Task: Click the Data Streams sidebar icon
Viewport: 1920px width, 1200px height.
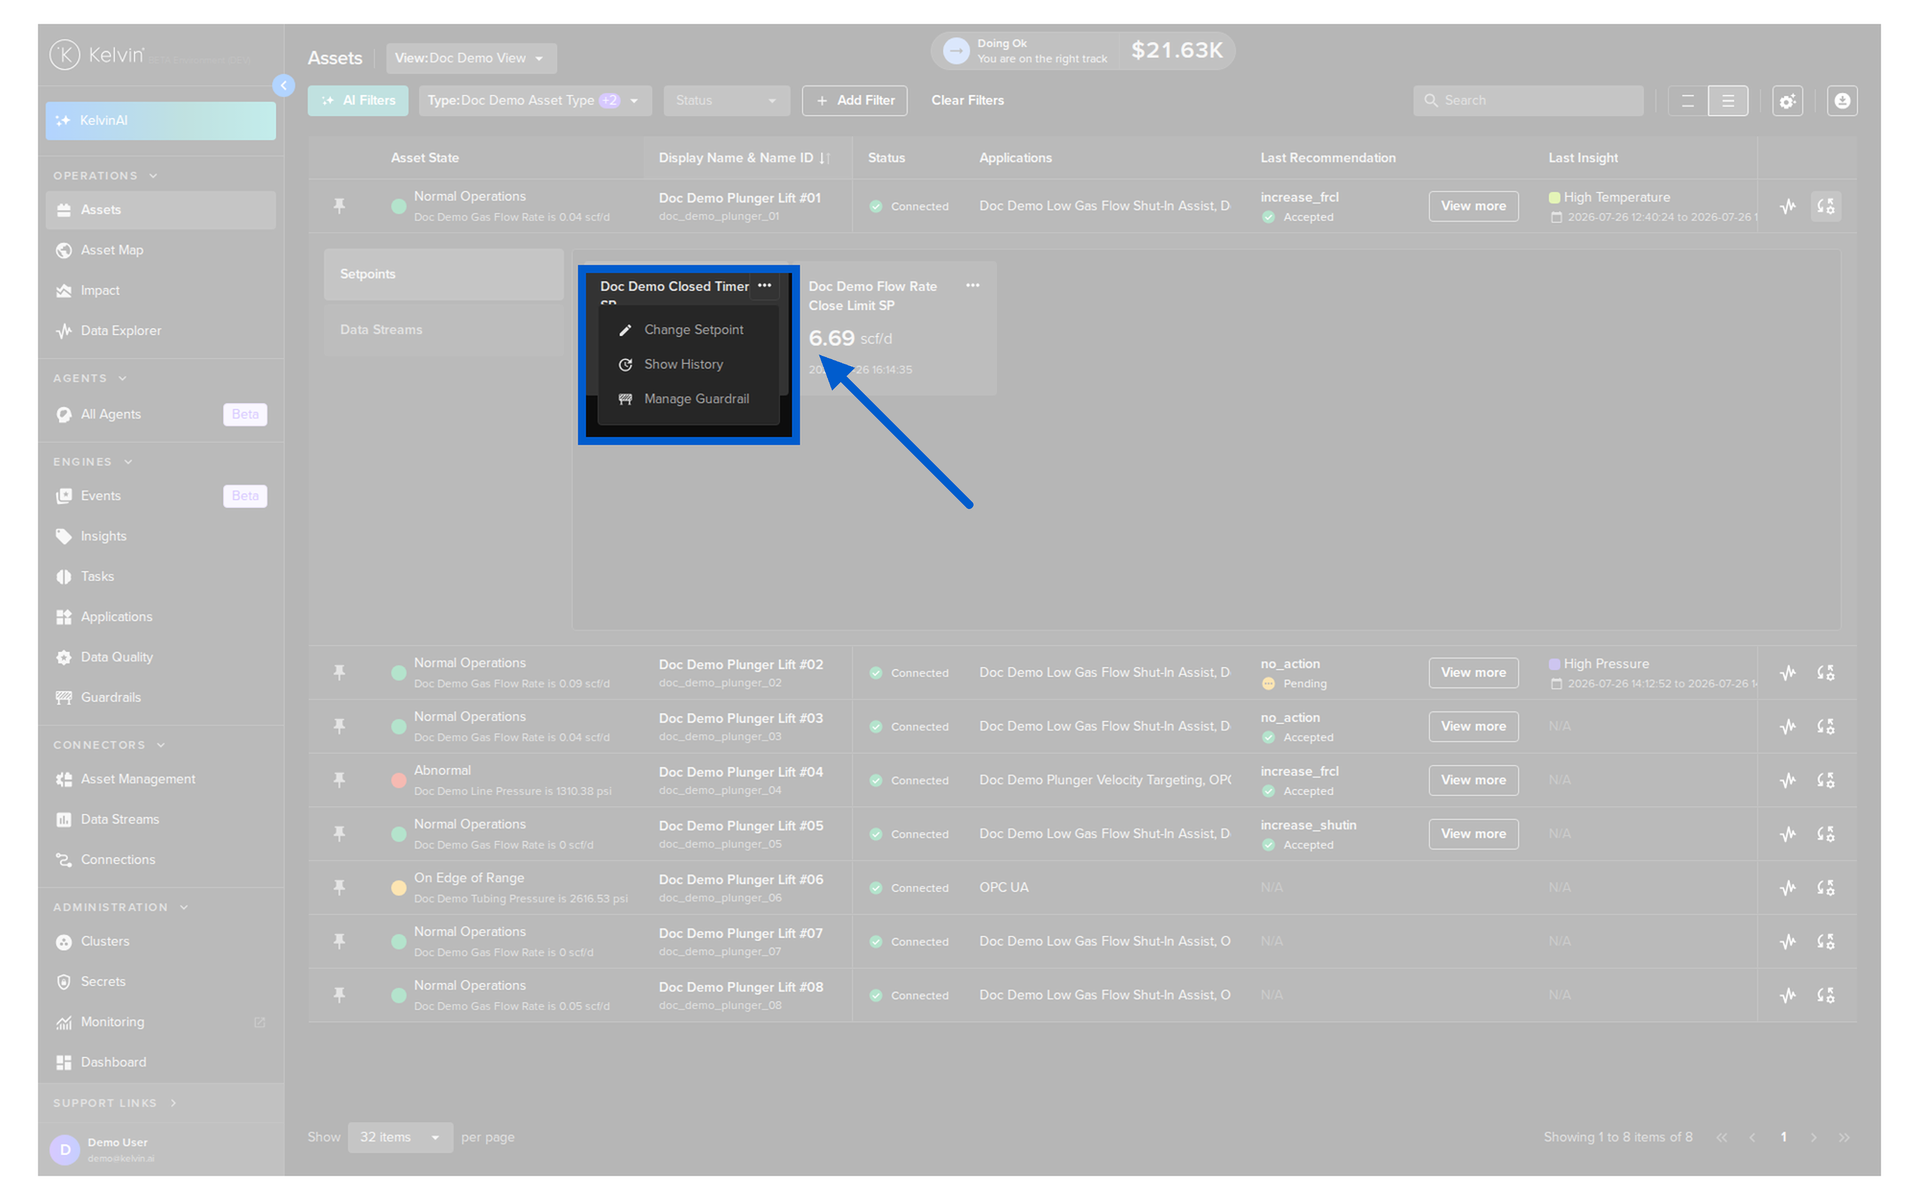Action: (x=64, y=819)
